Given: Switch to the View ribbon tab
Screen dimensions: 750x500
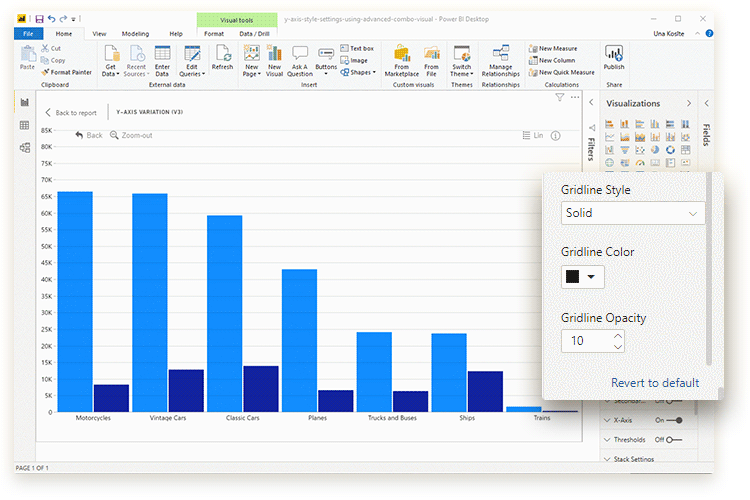Looking at the screenshot, I should pyautogui.click(x=99, y=34).
